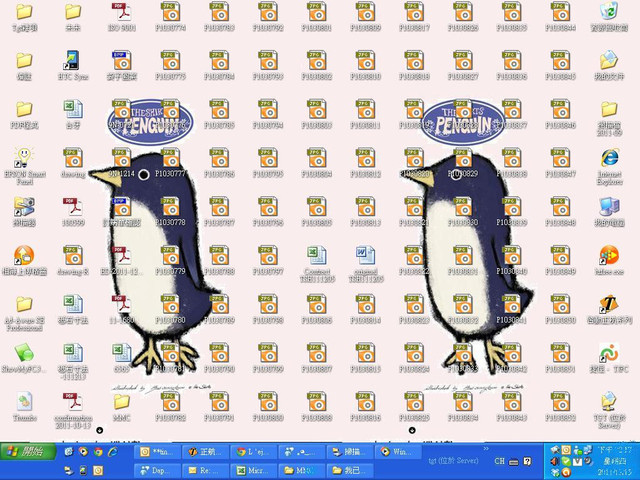640x480 pixels.
Task: Expand the taskbar toolbar chevron (>>)
Action: [486, 449]
